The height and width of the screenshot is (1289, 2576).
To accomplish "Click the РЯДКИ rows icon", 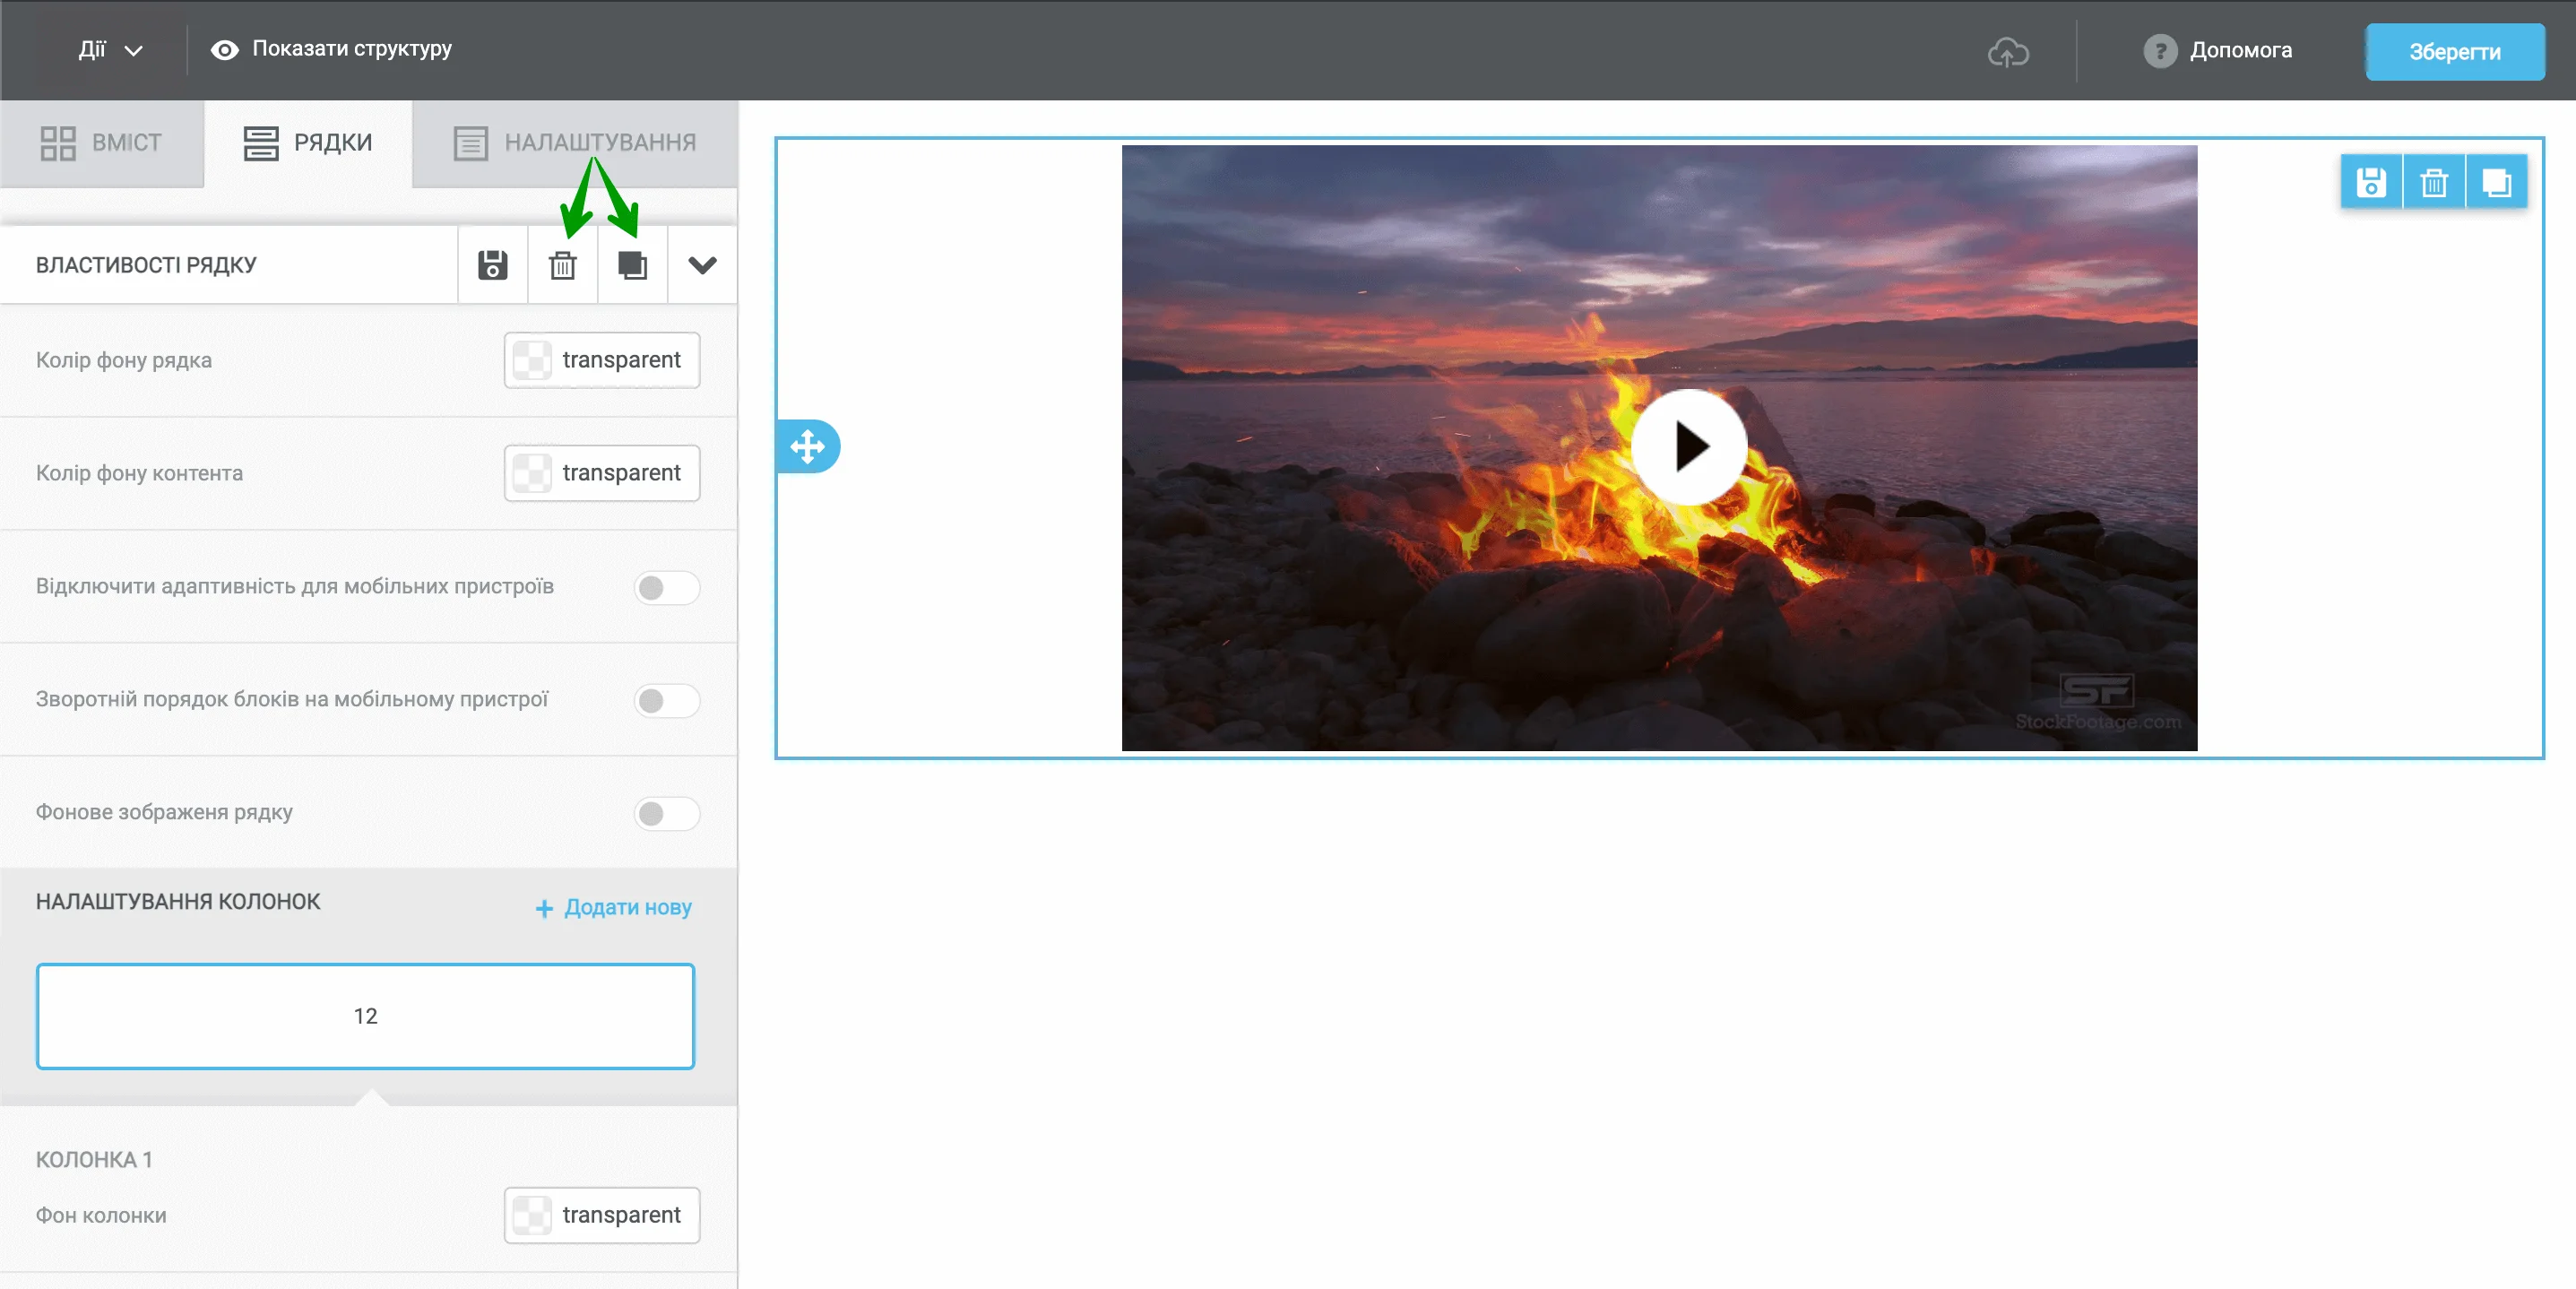I will (x=261, y=143).
